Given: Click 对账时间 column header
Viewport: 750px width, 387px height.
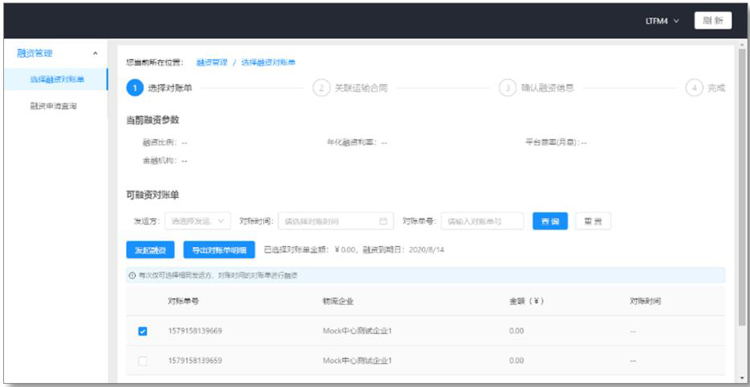Looking at the screenshot, I should [646, 301].
